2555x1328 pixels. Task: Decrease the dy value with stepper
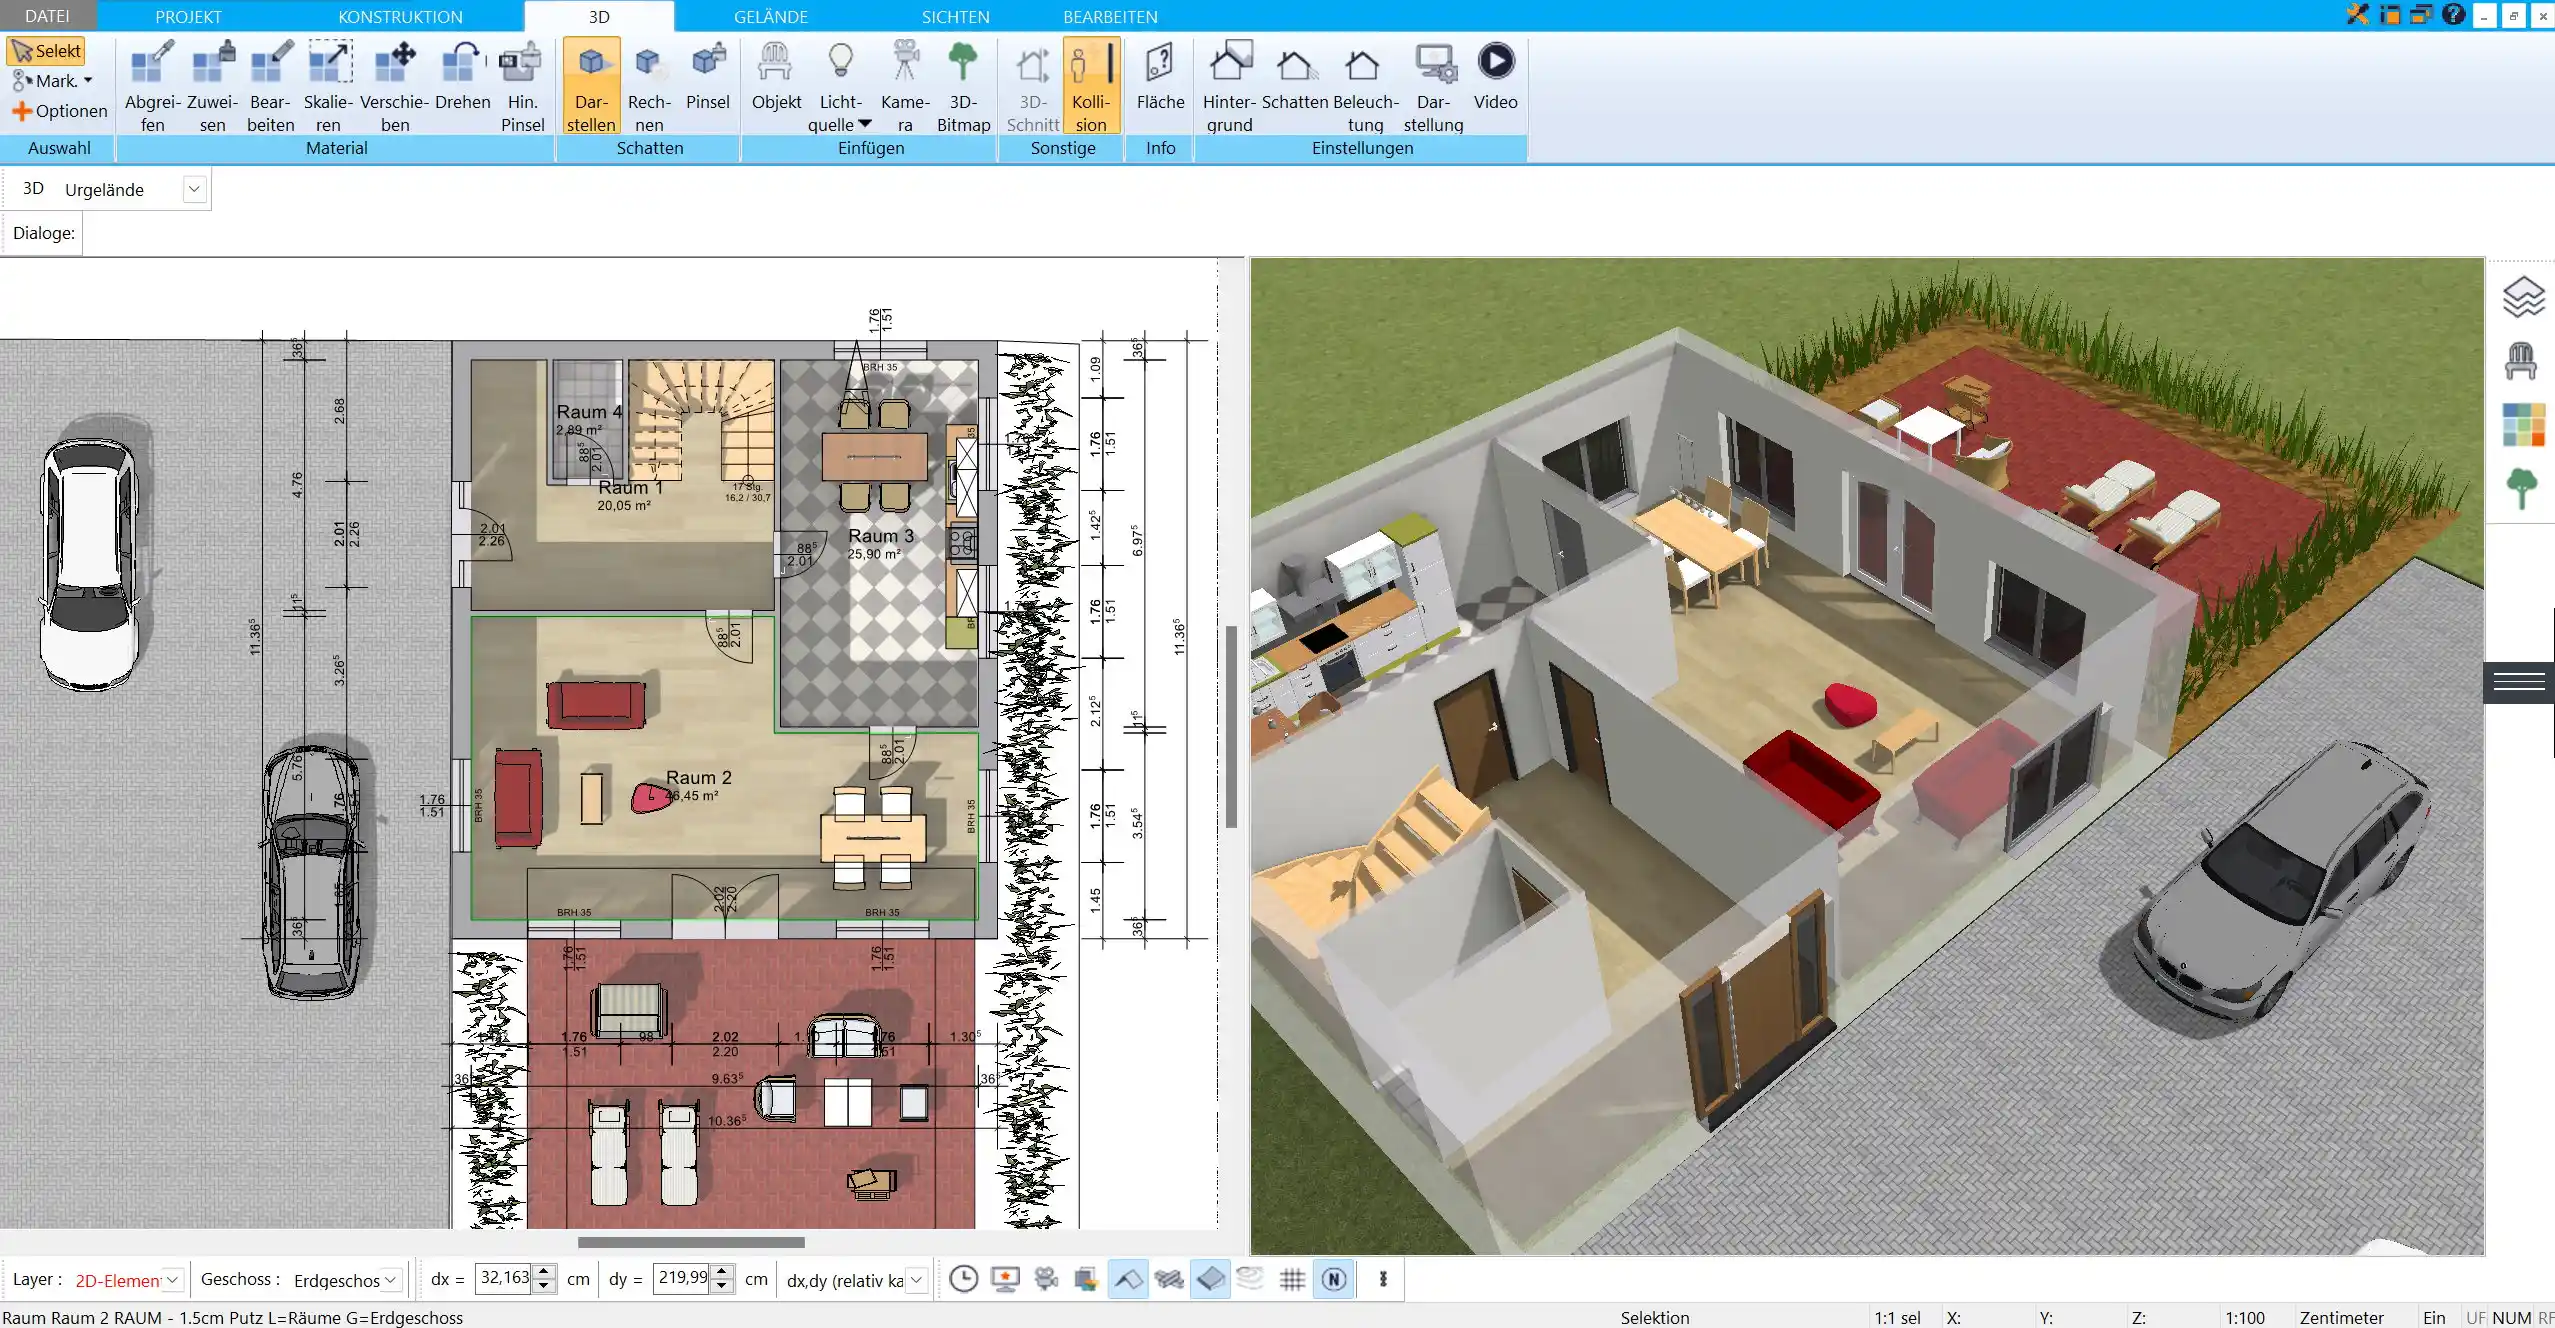pos(722,1286)
